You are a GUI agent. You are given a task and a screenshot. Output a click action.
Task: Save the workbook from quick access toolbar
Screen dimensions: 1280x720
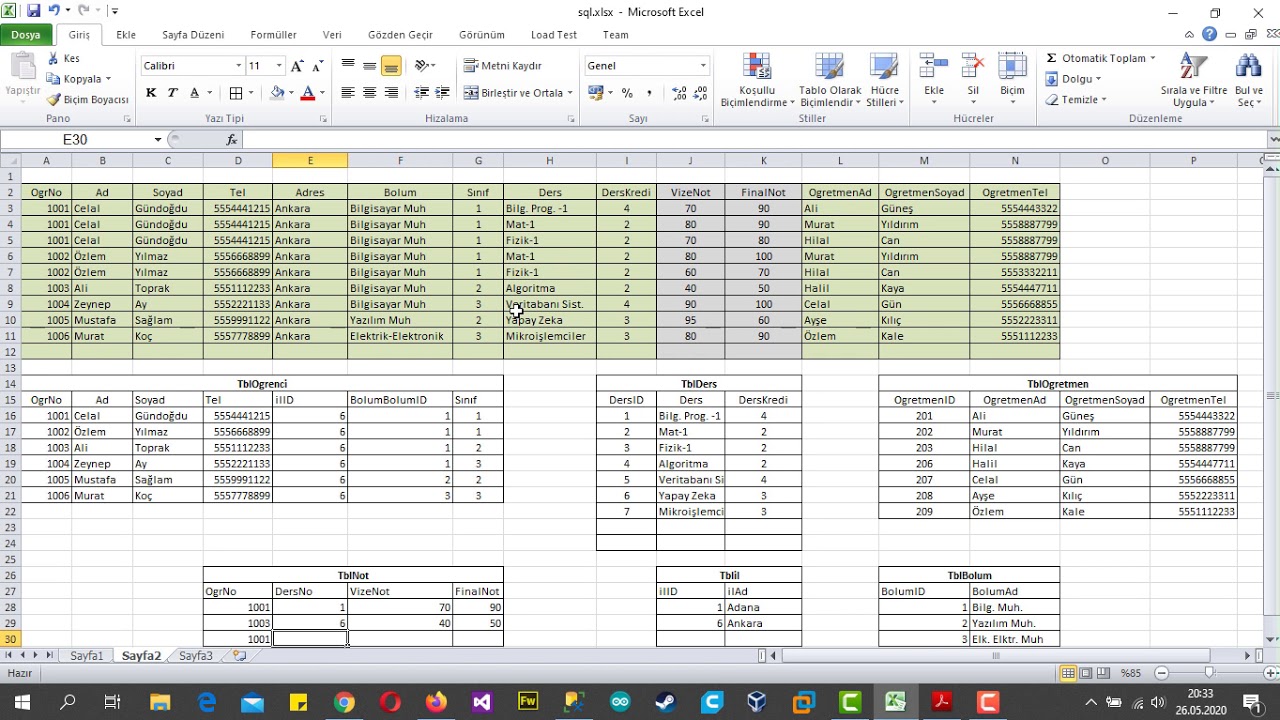click(33, 11)
